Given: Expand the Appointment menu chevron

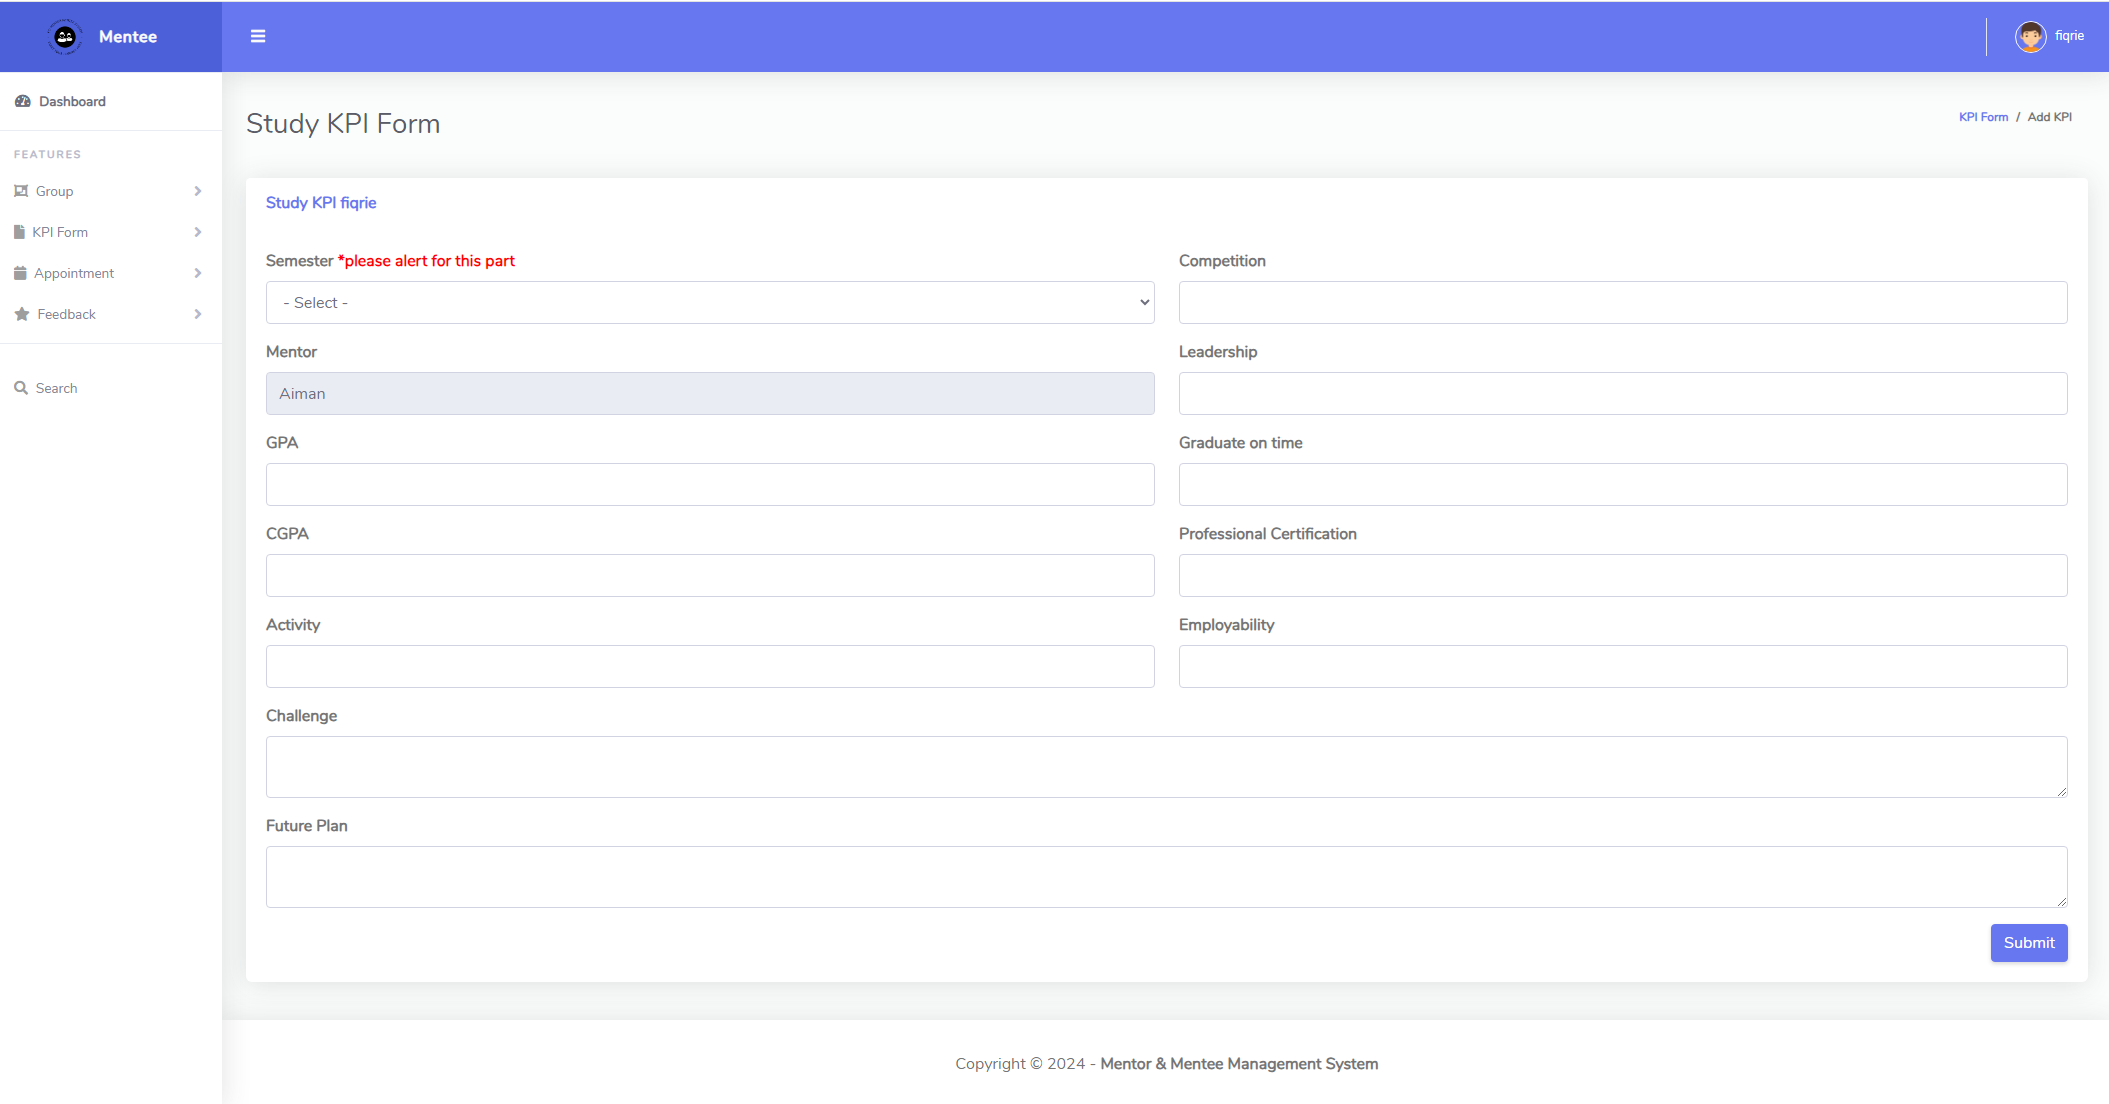Looking at the screenshot, I should (x=198, y=273).
